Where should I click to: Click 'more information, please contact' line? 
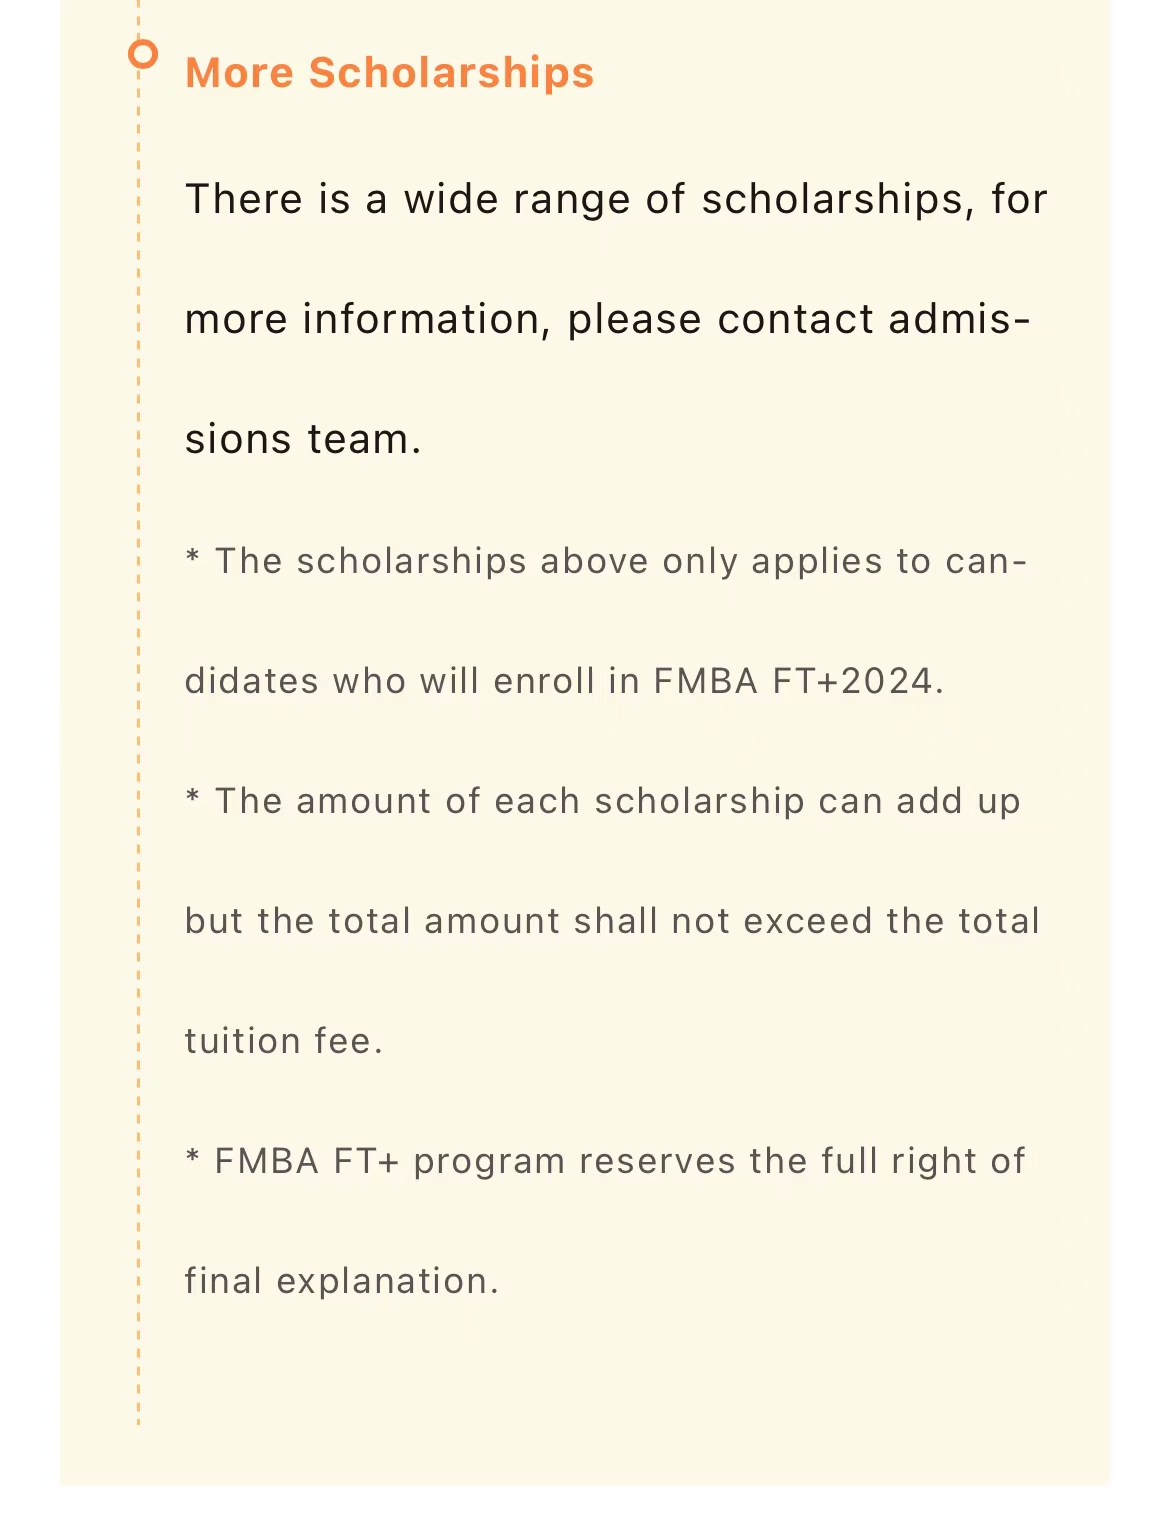pyautogui.click(x=520, y=319)
